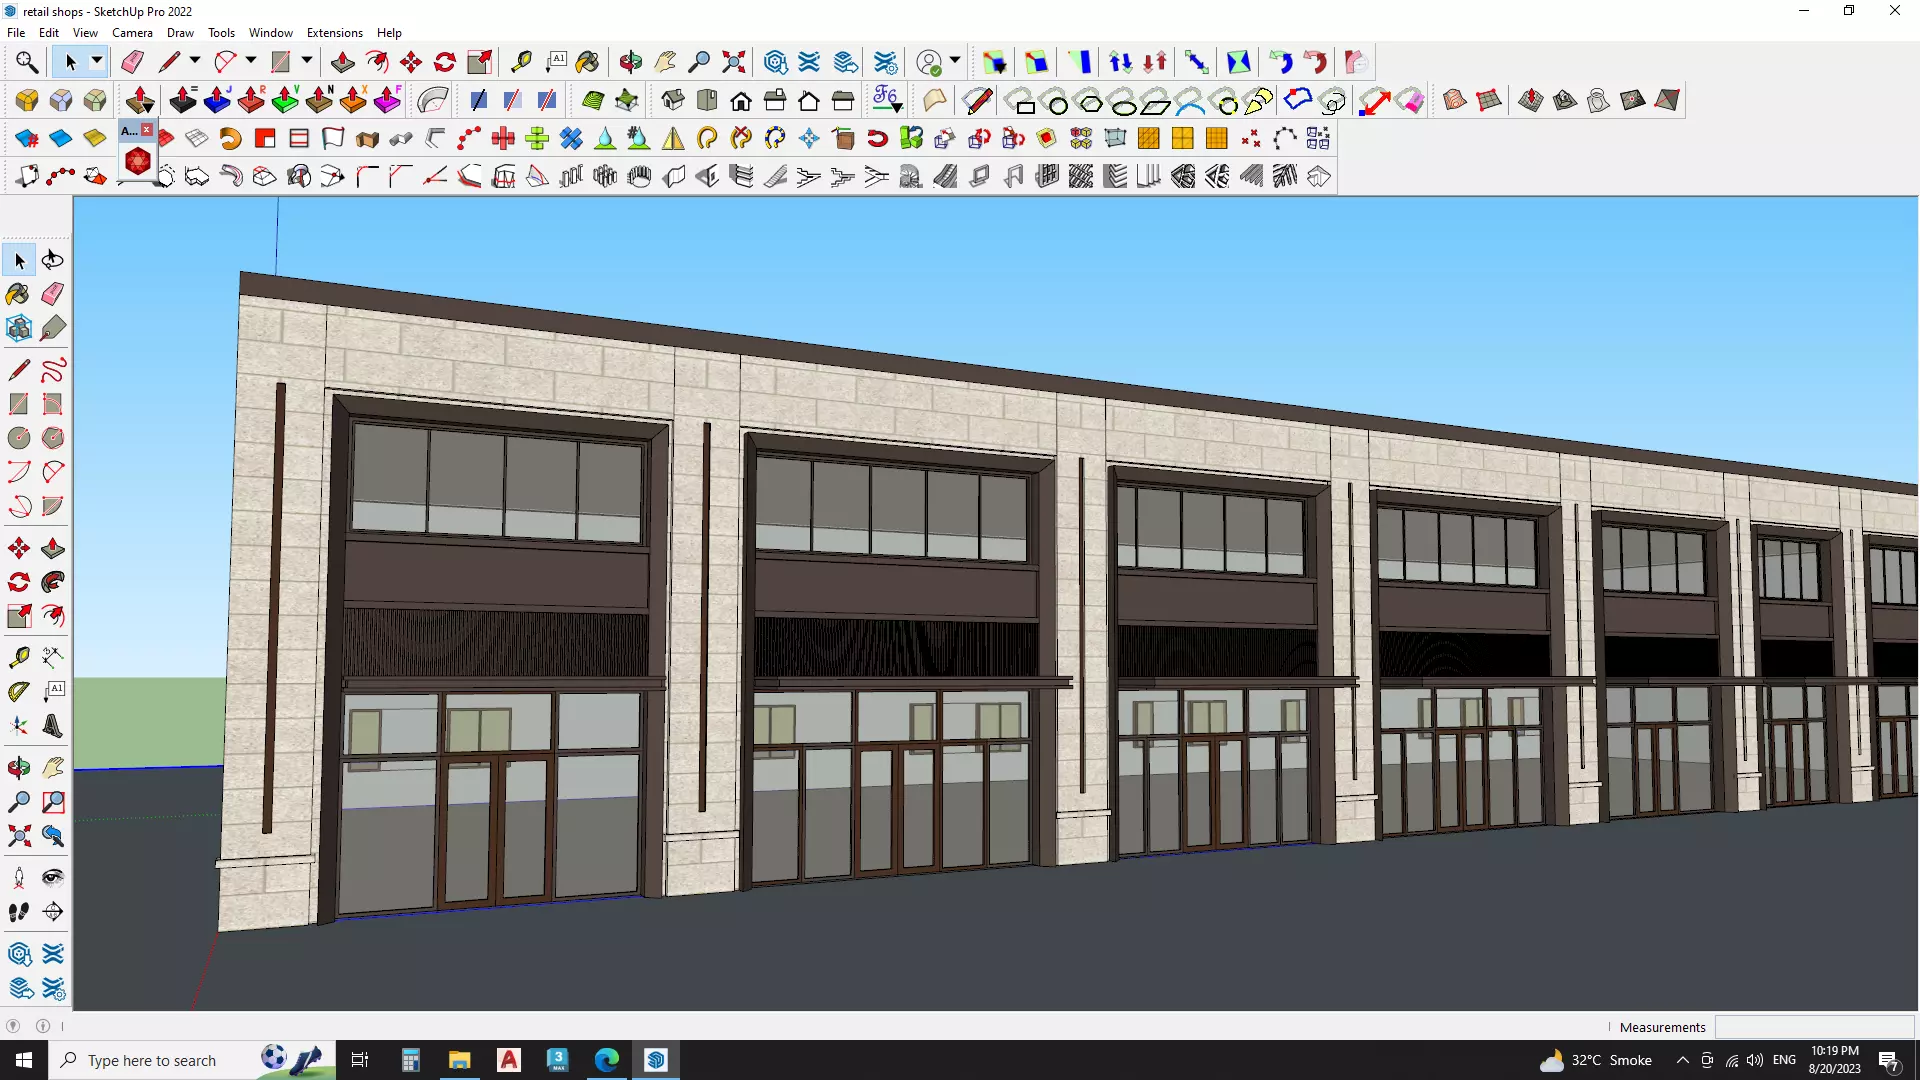Activate the Orbit tool in top toolbar
The image size is (1920, 1080).
(631, 62)
